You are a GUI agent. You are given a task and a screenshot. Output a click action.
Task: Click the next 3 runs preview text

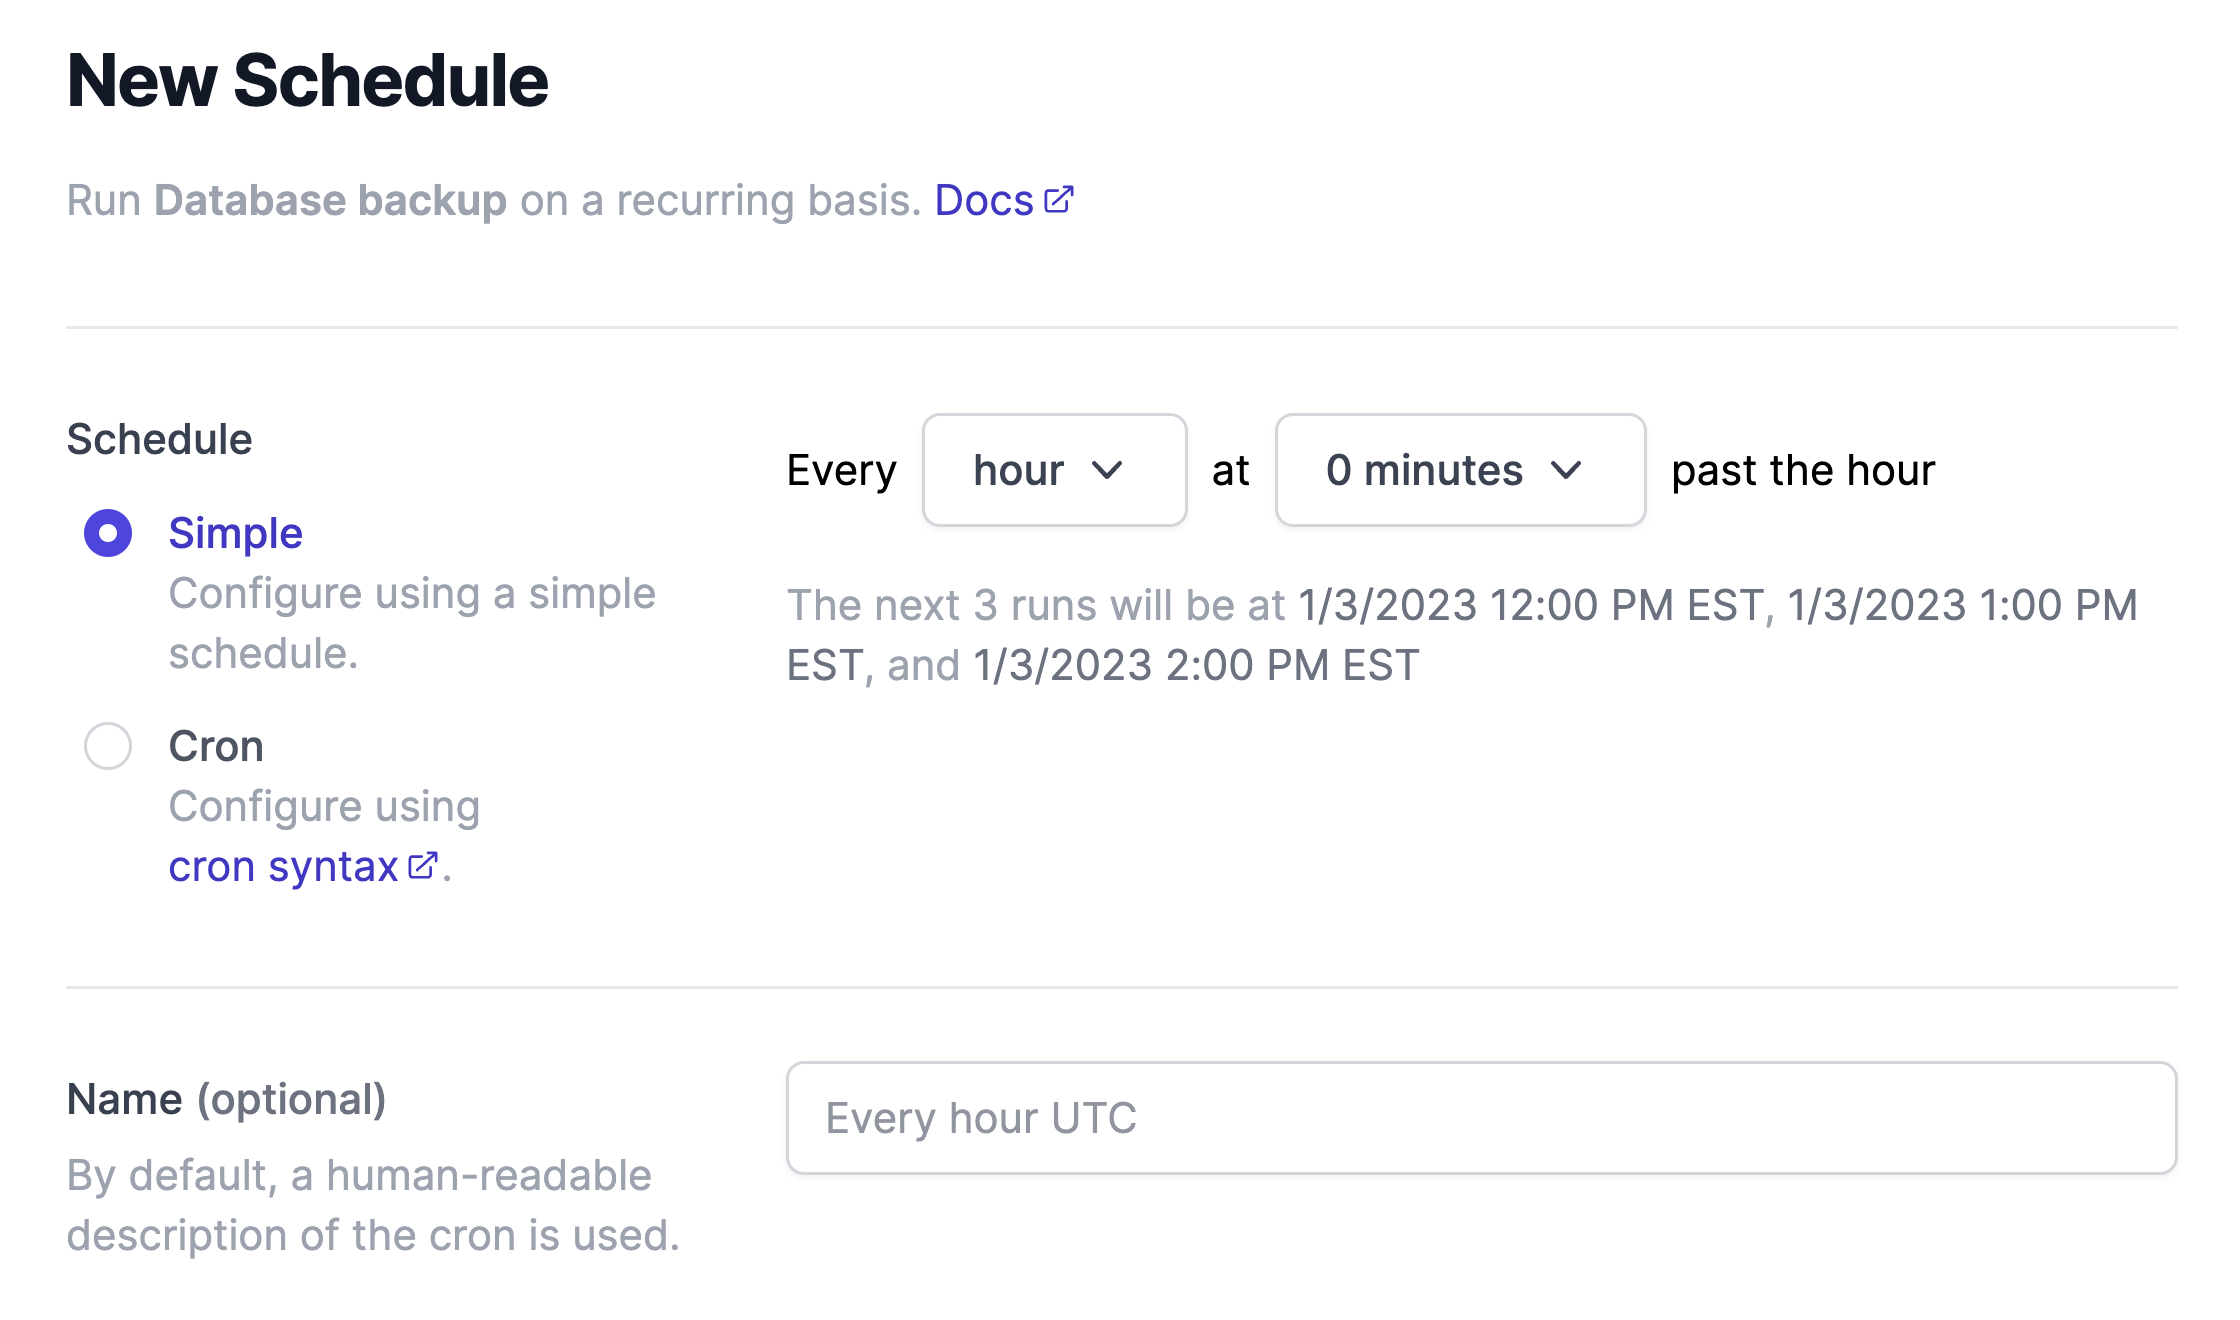(1462, 635)
